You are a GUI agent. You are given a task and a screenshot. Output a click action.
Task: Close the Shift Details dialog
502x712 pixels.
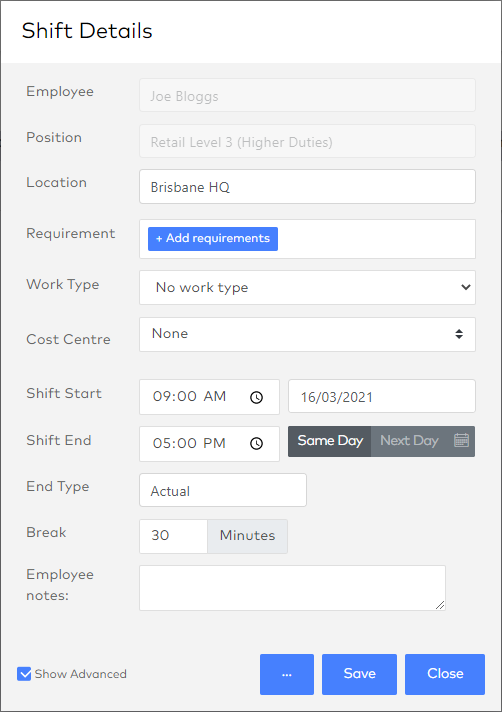(445, 674)
